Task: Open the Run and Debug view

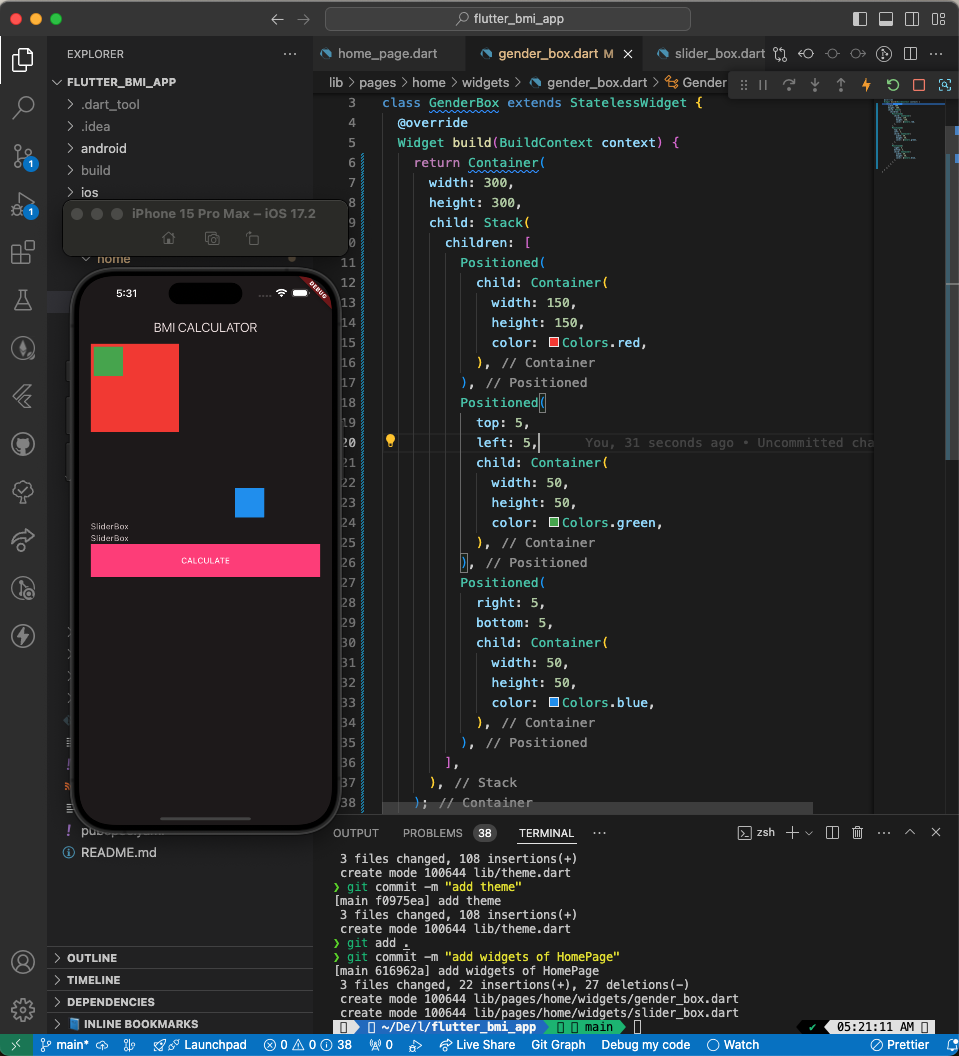Action: [23, 204]
